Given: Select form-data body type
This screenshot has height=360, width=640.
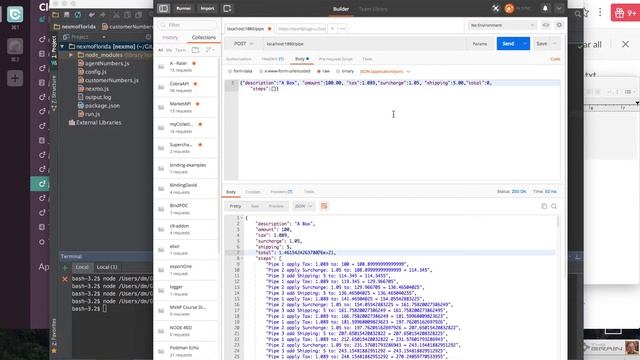Looking at the screenshot, I should coord(240,71).
